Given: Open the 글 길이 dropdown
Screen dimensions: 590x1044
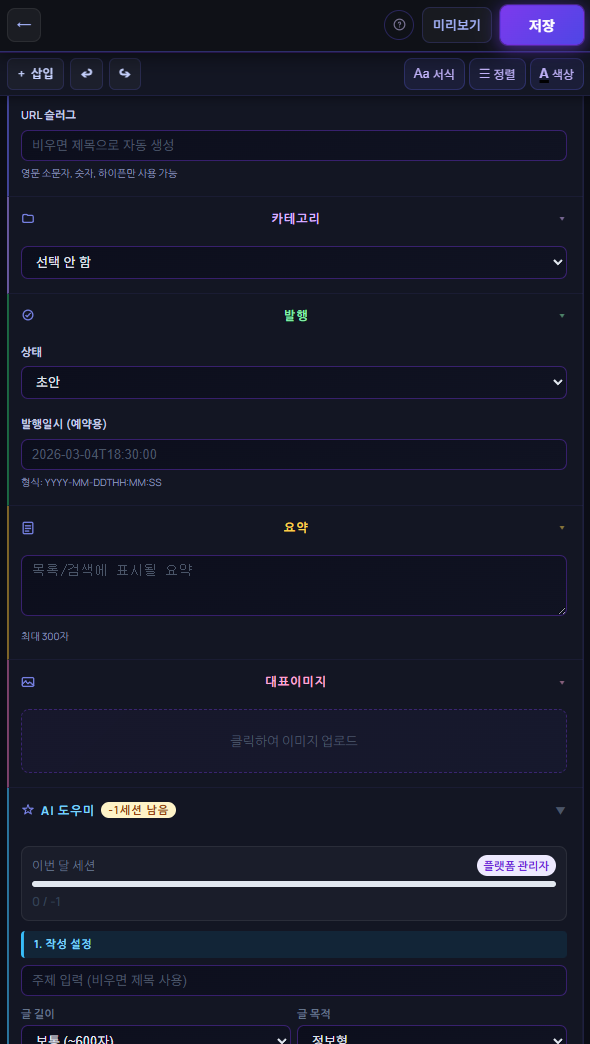Looking at the screenshot, I should (155, 1037).
